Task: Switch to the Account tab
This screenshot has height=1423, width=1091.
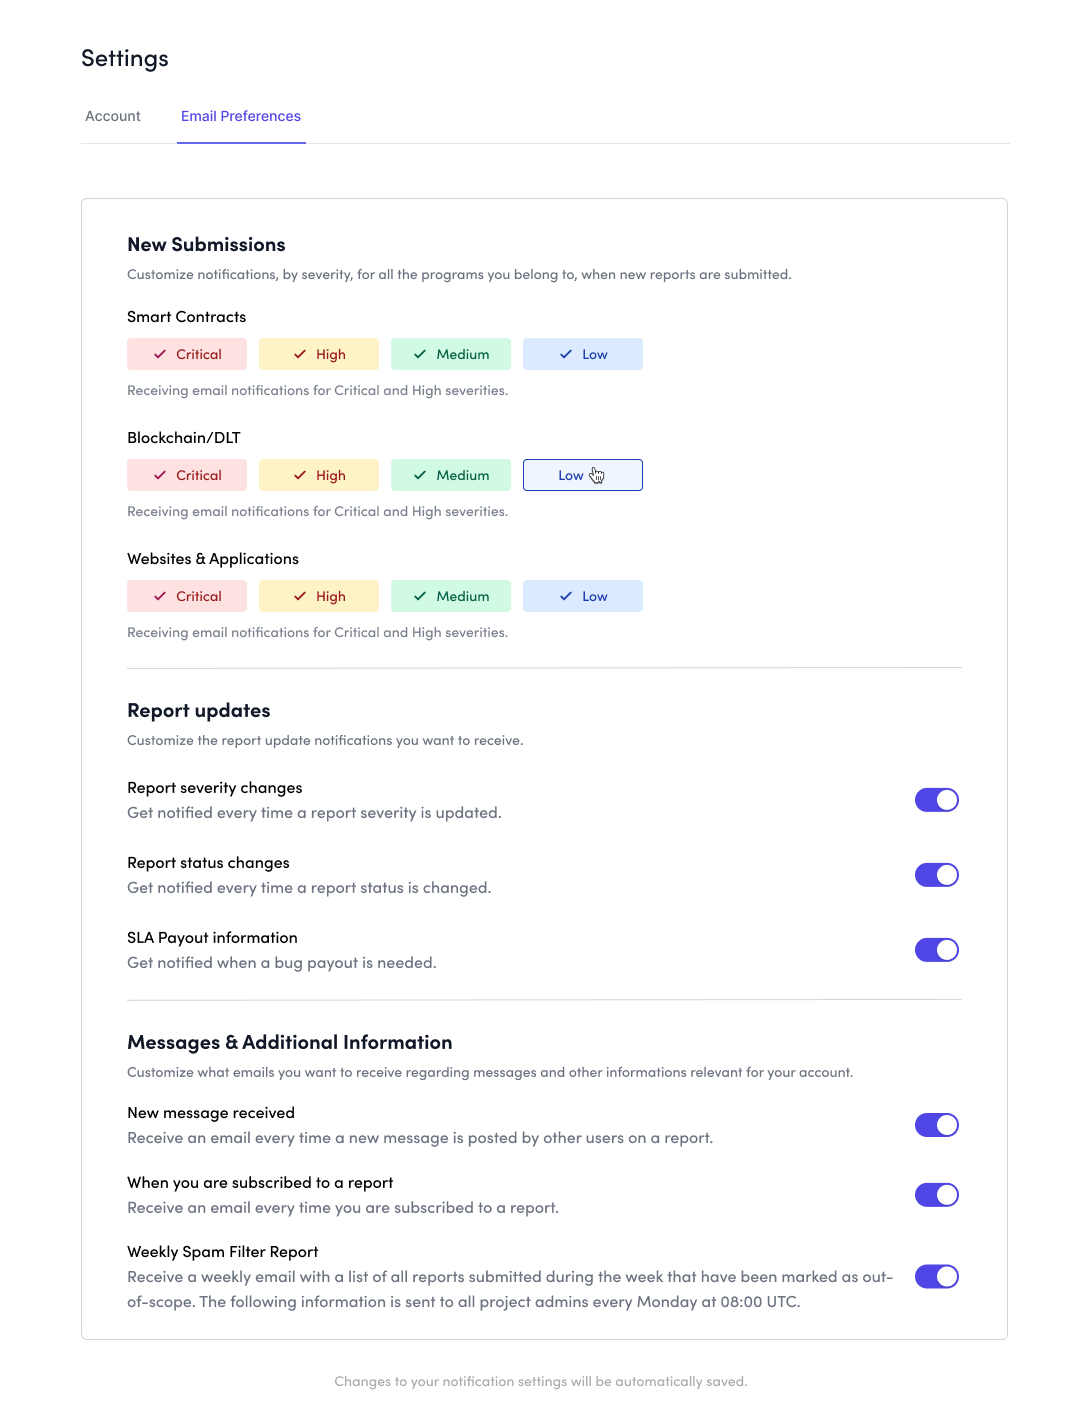Action: click(x=112, y=116)
